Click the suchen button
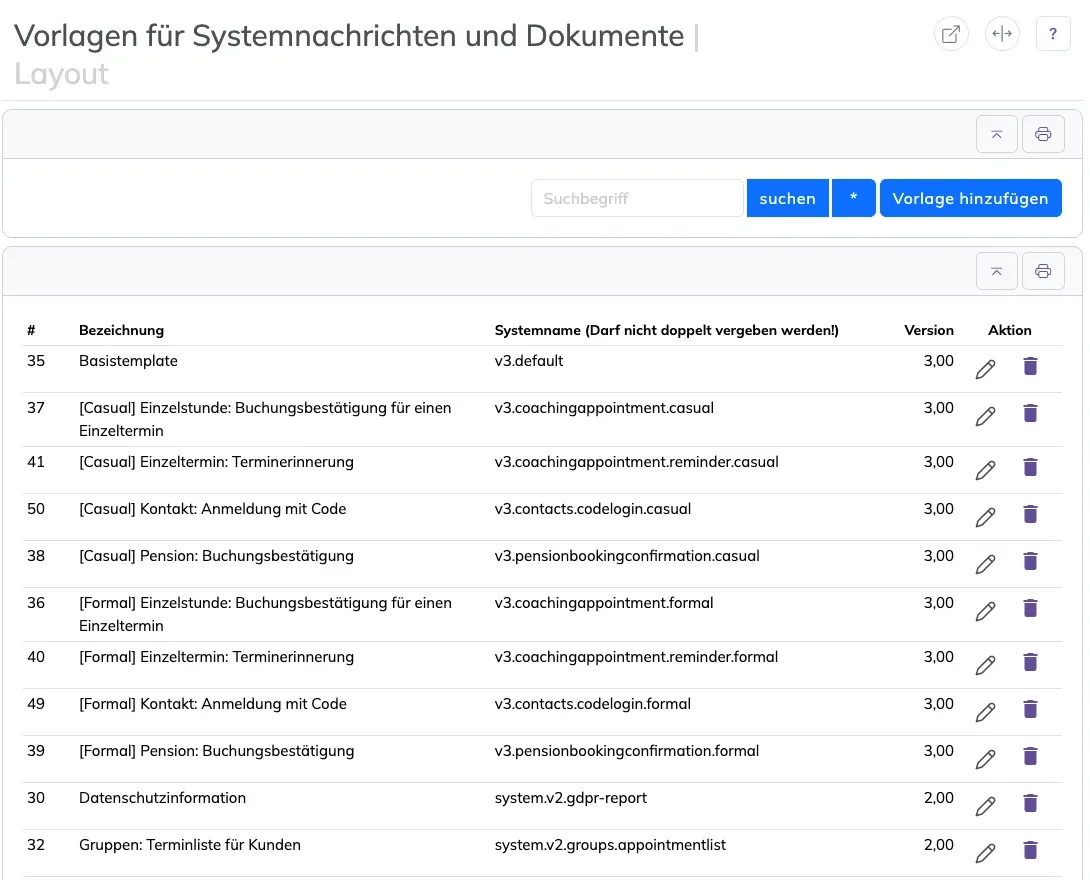This screenshot has width=1090, height=880. (x=787, y=198)
